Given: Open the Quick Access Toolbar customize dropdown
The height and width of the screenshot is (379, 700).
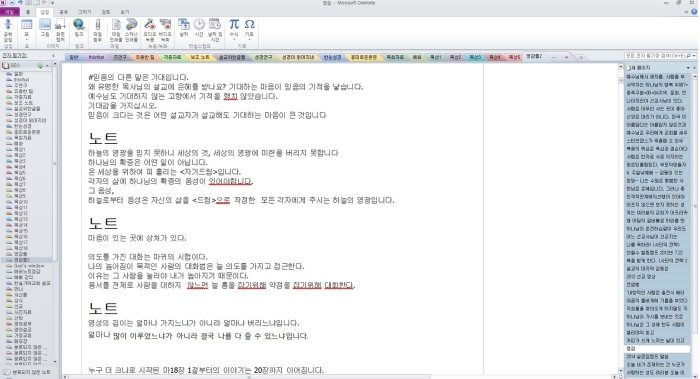Looking at the screenshot, I should coord(52,3).
